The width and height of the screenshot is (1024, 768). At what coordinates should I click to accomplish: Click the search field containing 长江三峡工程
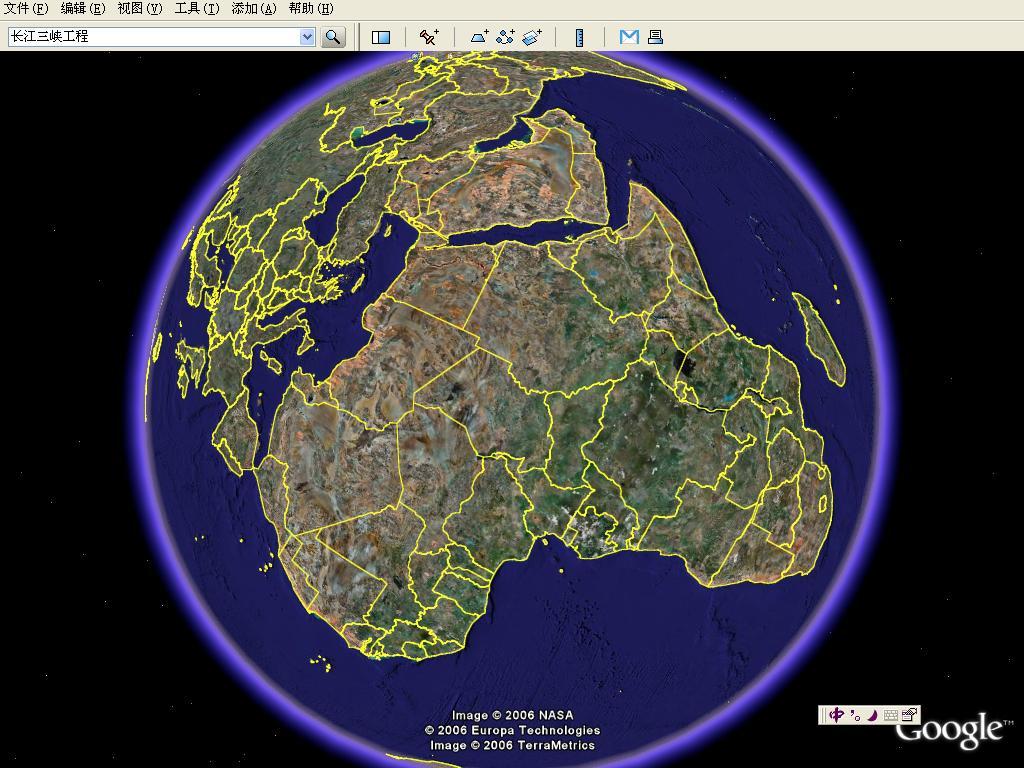150,37
